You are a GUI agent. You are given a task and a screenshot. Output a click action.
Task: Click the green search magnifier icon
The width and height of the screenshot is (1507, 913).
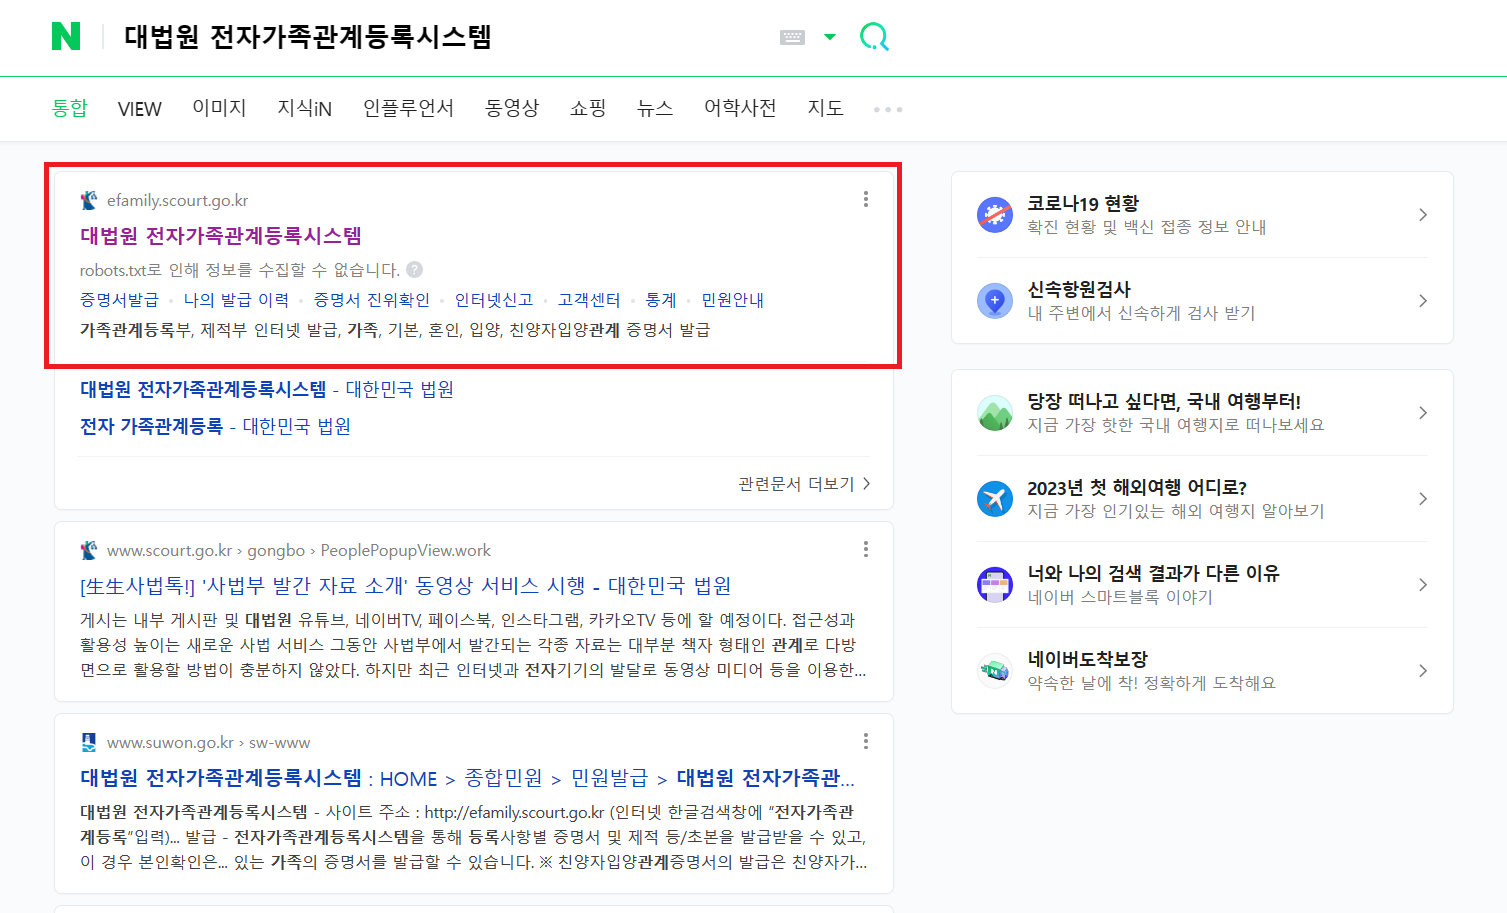pos(874,37)
